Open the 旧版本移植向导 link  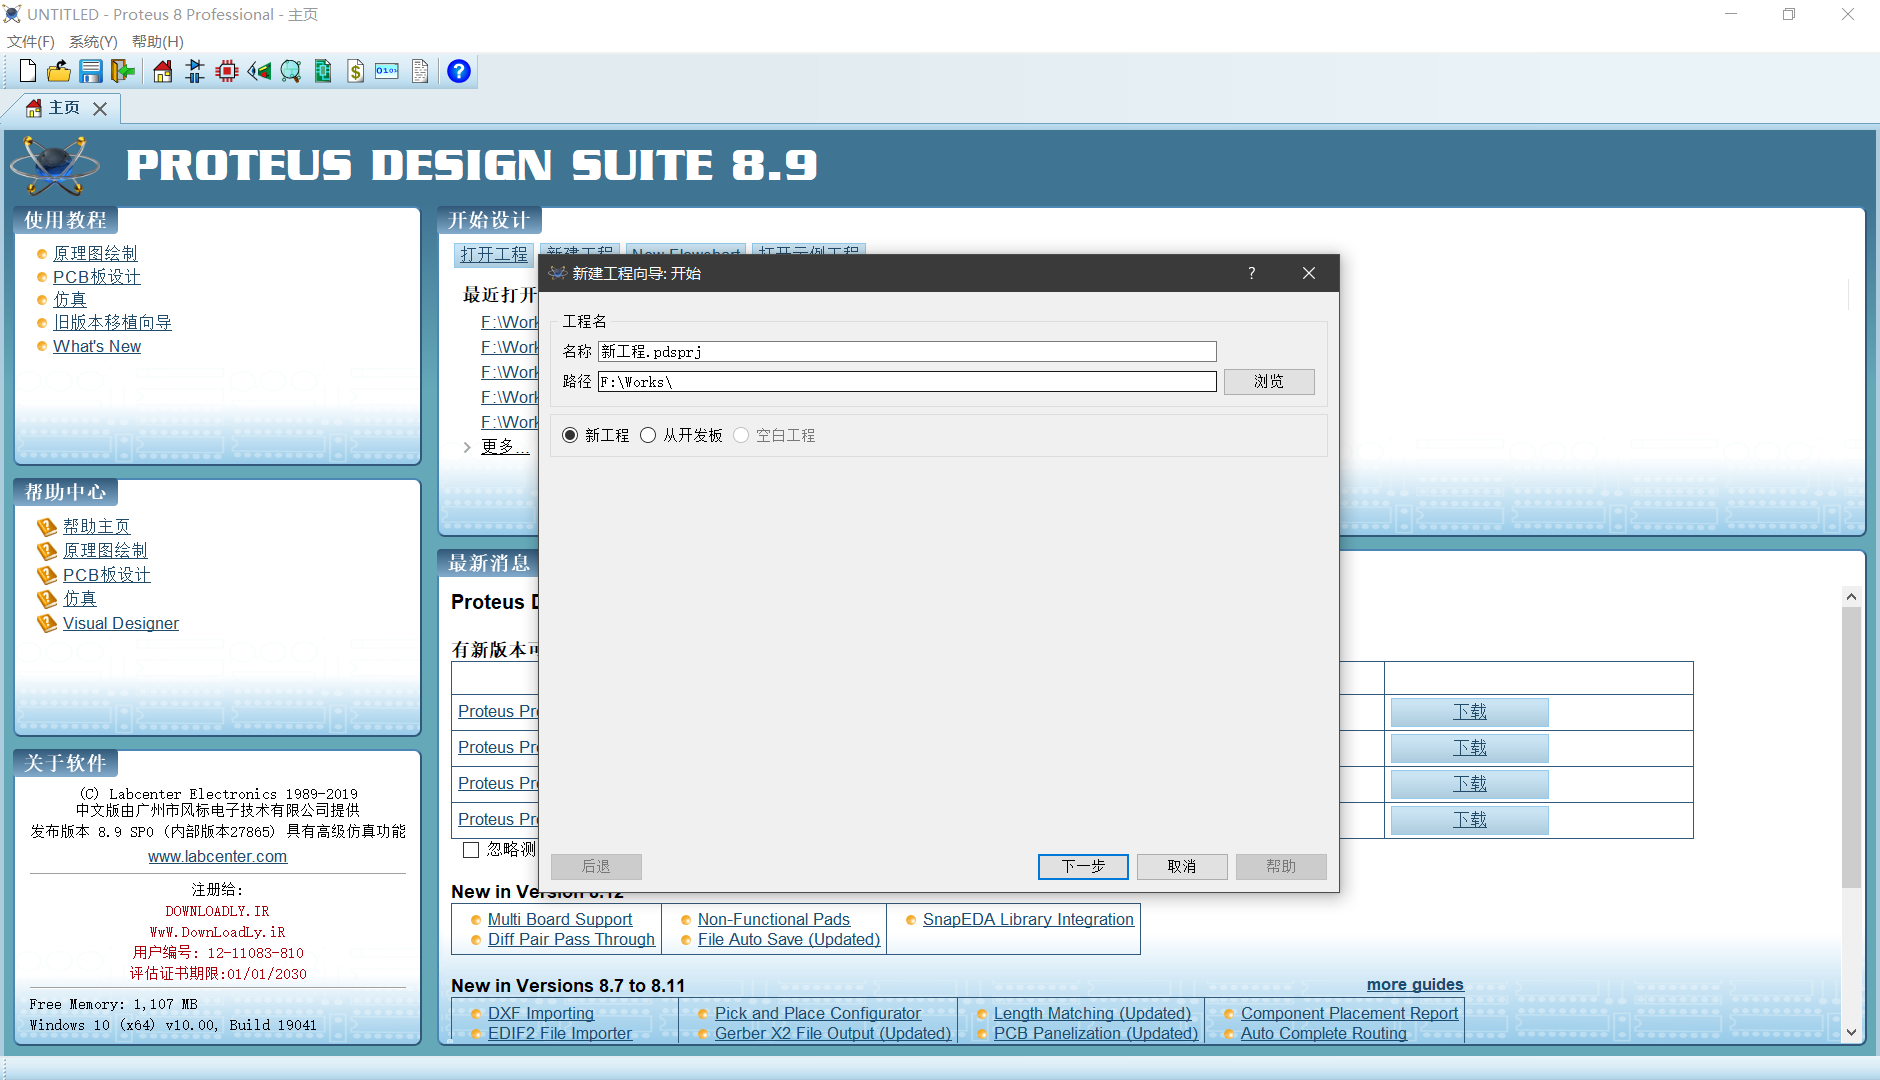112,323
